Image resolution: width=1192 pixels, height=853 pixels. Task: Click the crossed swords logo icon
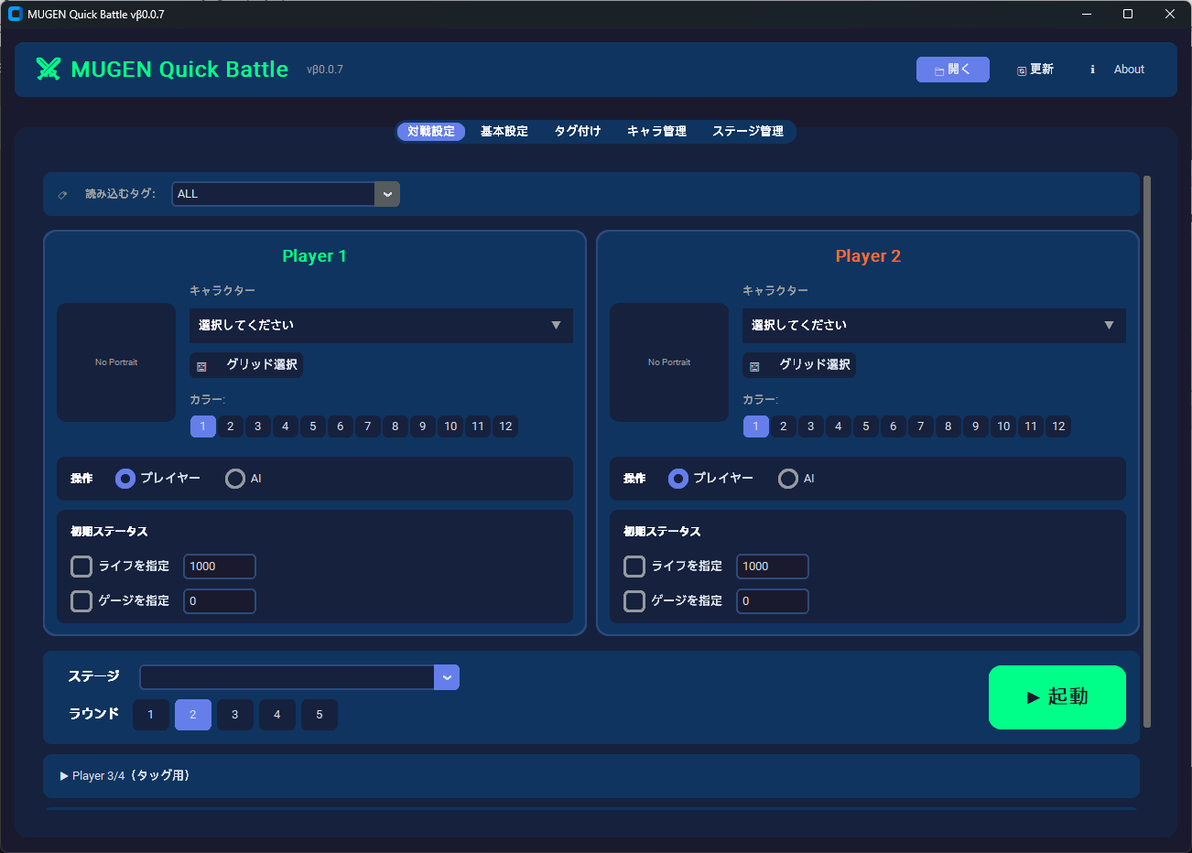click(x=48, y=69)
